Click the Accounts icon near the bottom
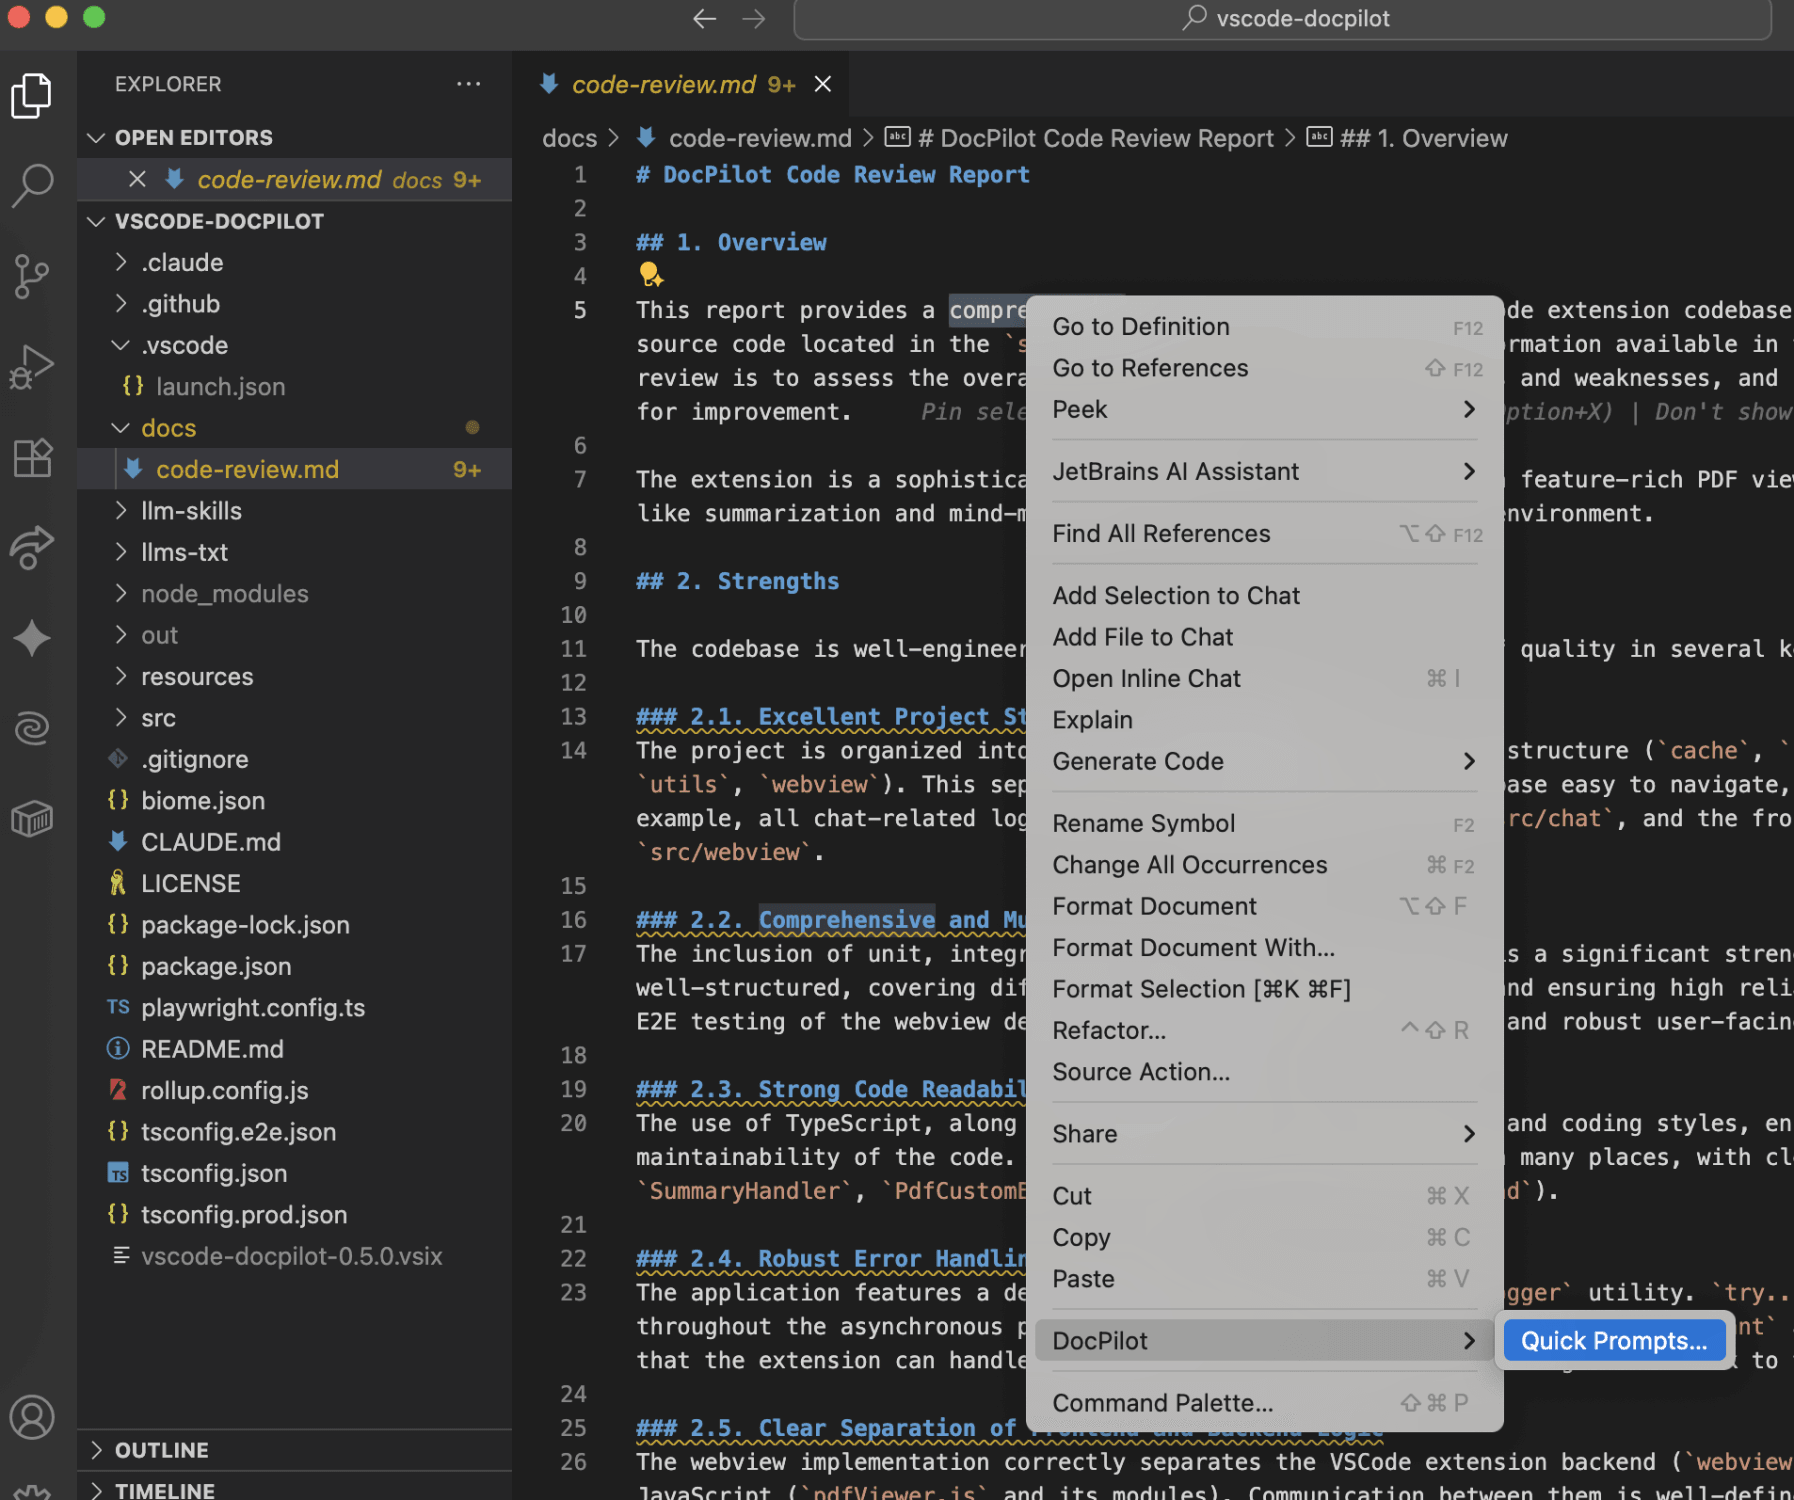 click(33, 1417)
